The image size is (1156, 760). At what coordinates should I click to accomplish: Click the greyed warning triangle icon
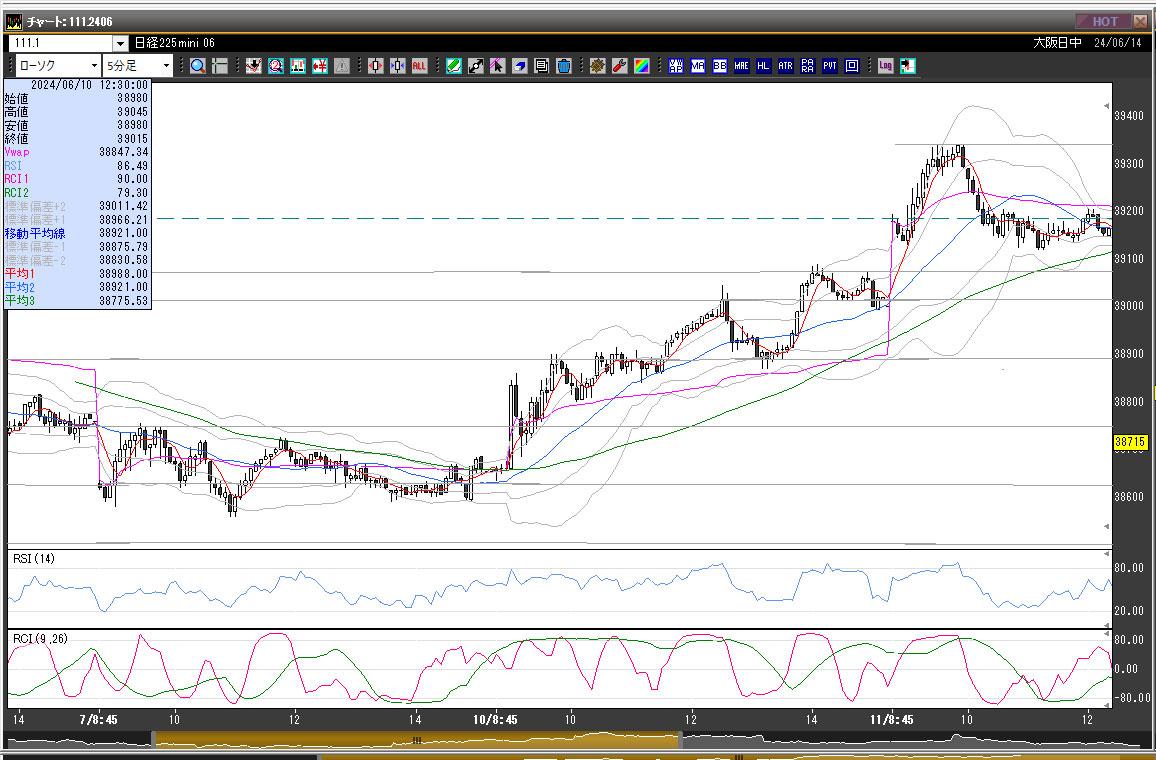342,66
